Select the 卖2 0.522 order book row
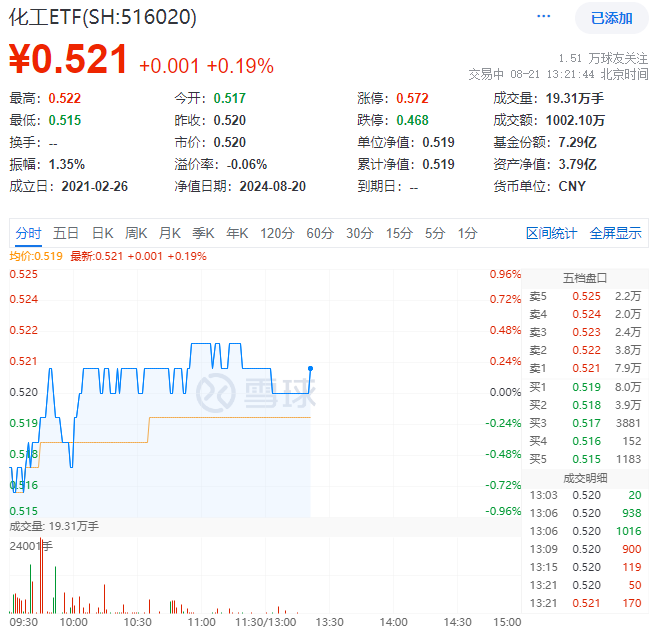 click(x=585, y=350)
